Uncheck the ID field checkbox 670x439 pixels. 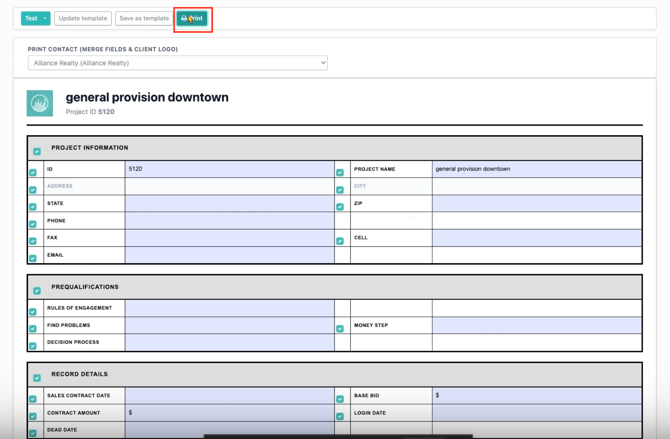click(33, 173)
